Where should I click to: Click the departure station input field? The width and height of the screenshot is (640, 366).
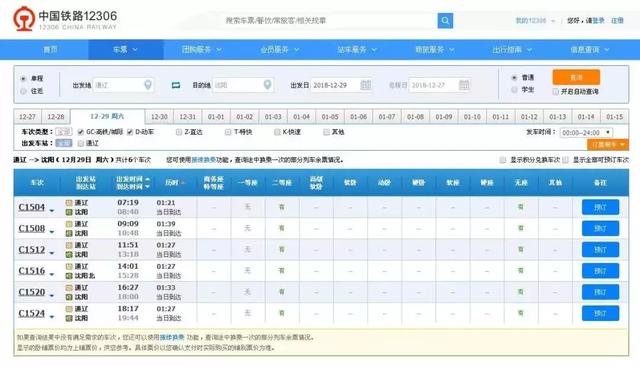point(123,85)
